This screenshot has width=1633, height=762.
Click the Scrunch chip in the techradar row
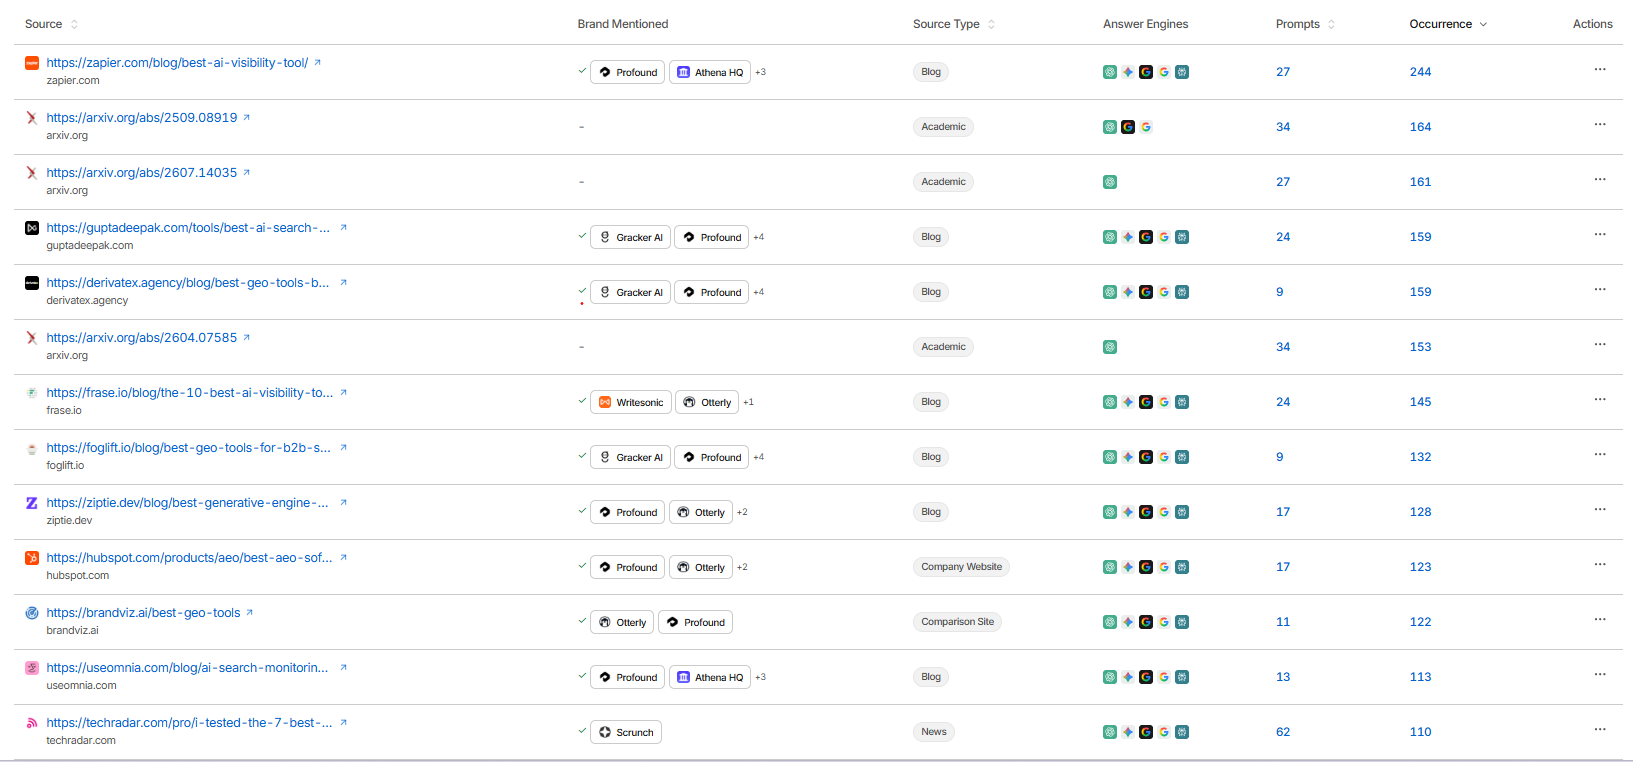pos(626,732)
